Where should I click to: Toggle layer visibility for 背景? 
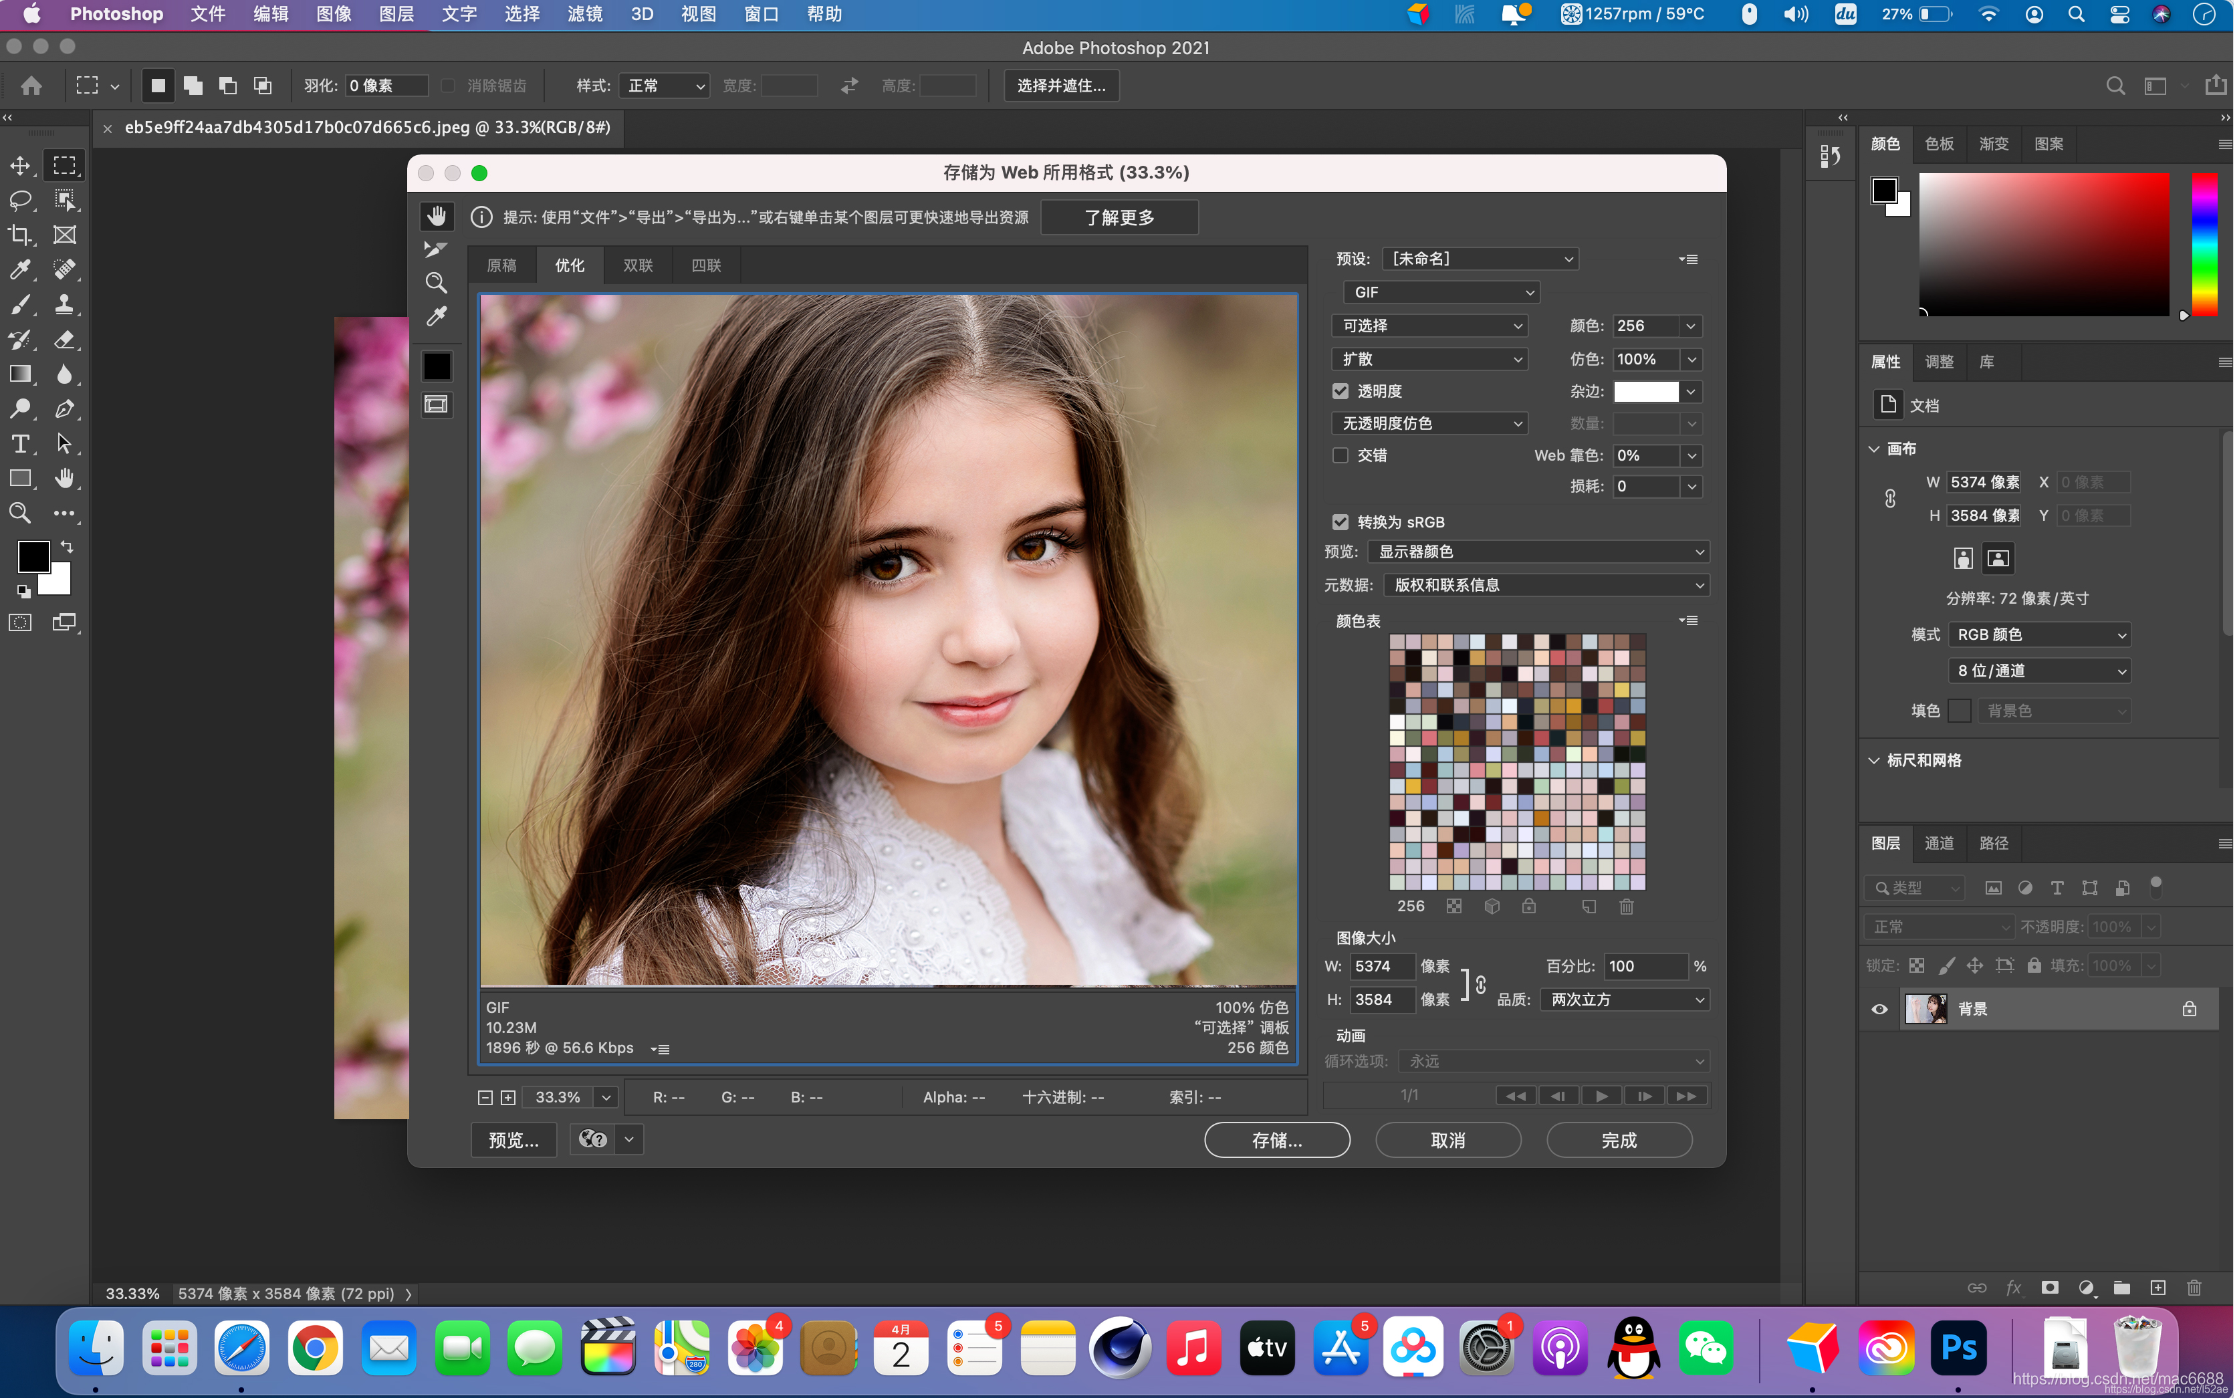[x=1880, y=1008]
